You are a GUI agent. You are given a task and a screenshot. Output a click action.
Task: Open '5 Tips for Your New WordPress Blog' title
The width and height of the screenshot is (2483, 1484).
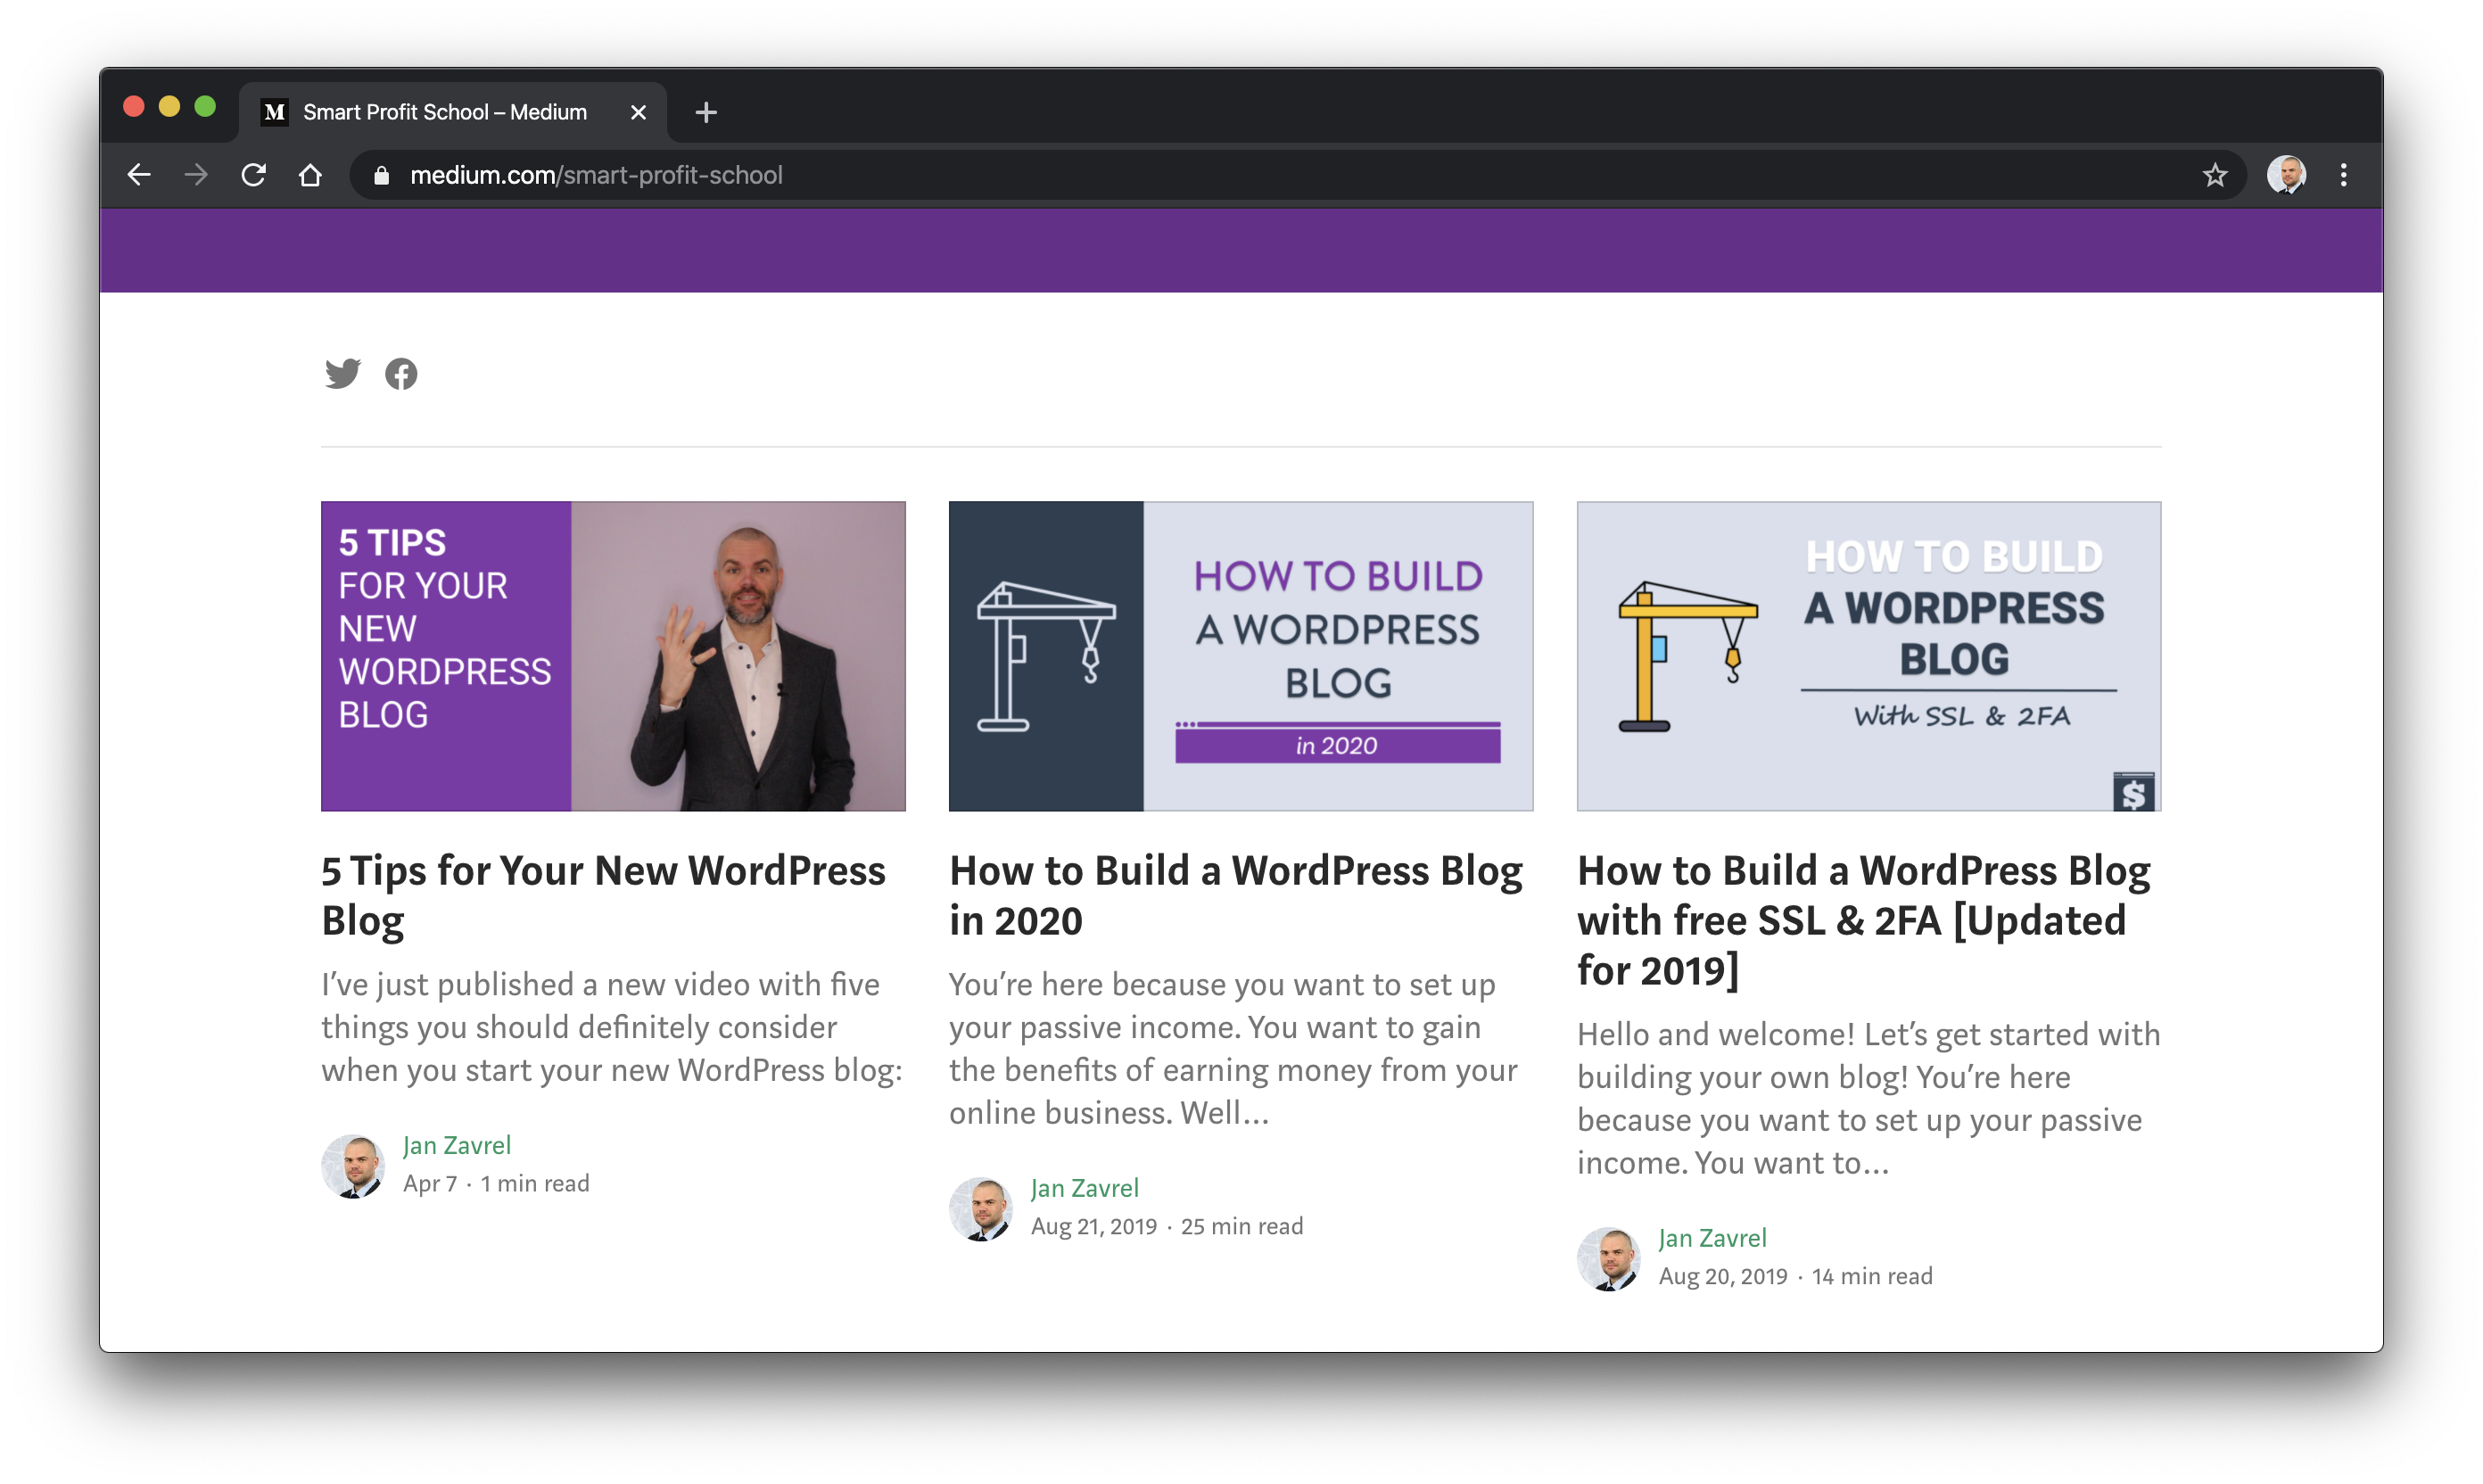point(603,895)
